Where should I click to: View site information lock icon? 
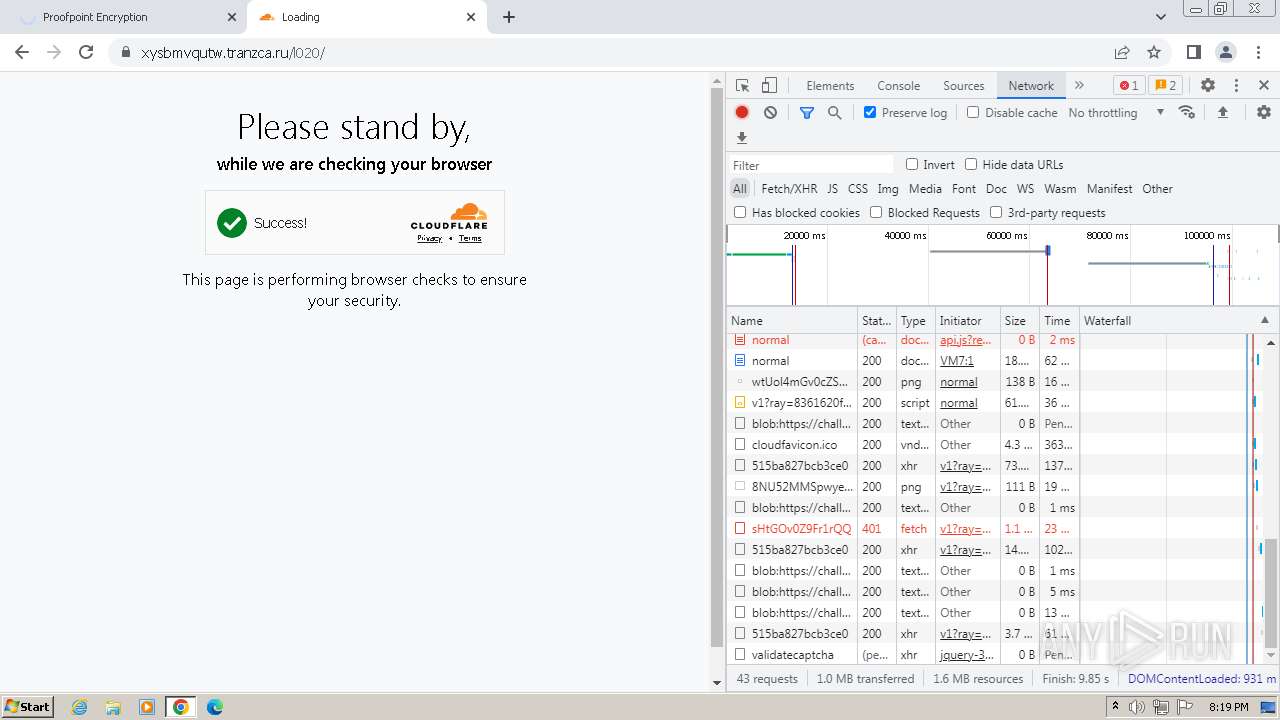point(126,53)
